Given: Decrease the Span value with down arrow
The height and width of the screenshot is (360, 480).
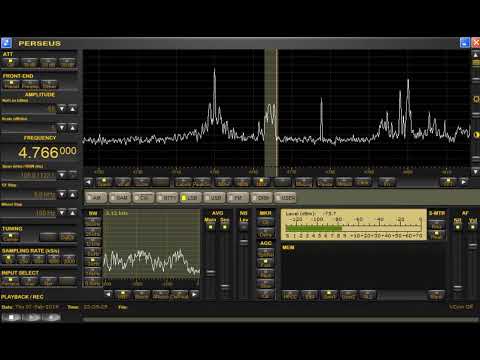Looking at the screenshot, I should tap(62, 174).
